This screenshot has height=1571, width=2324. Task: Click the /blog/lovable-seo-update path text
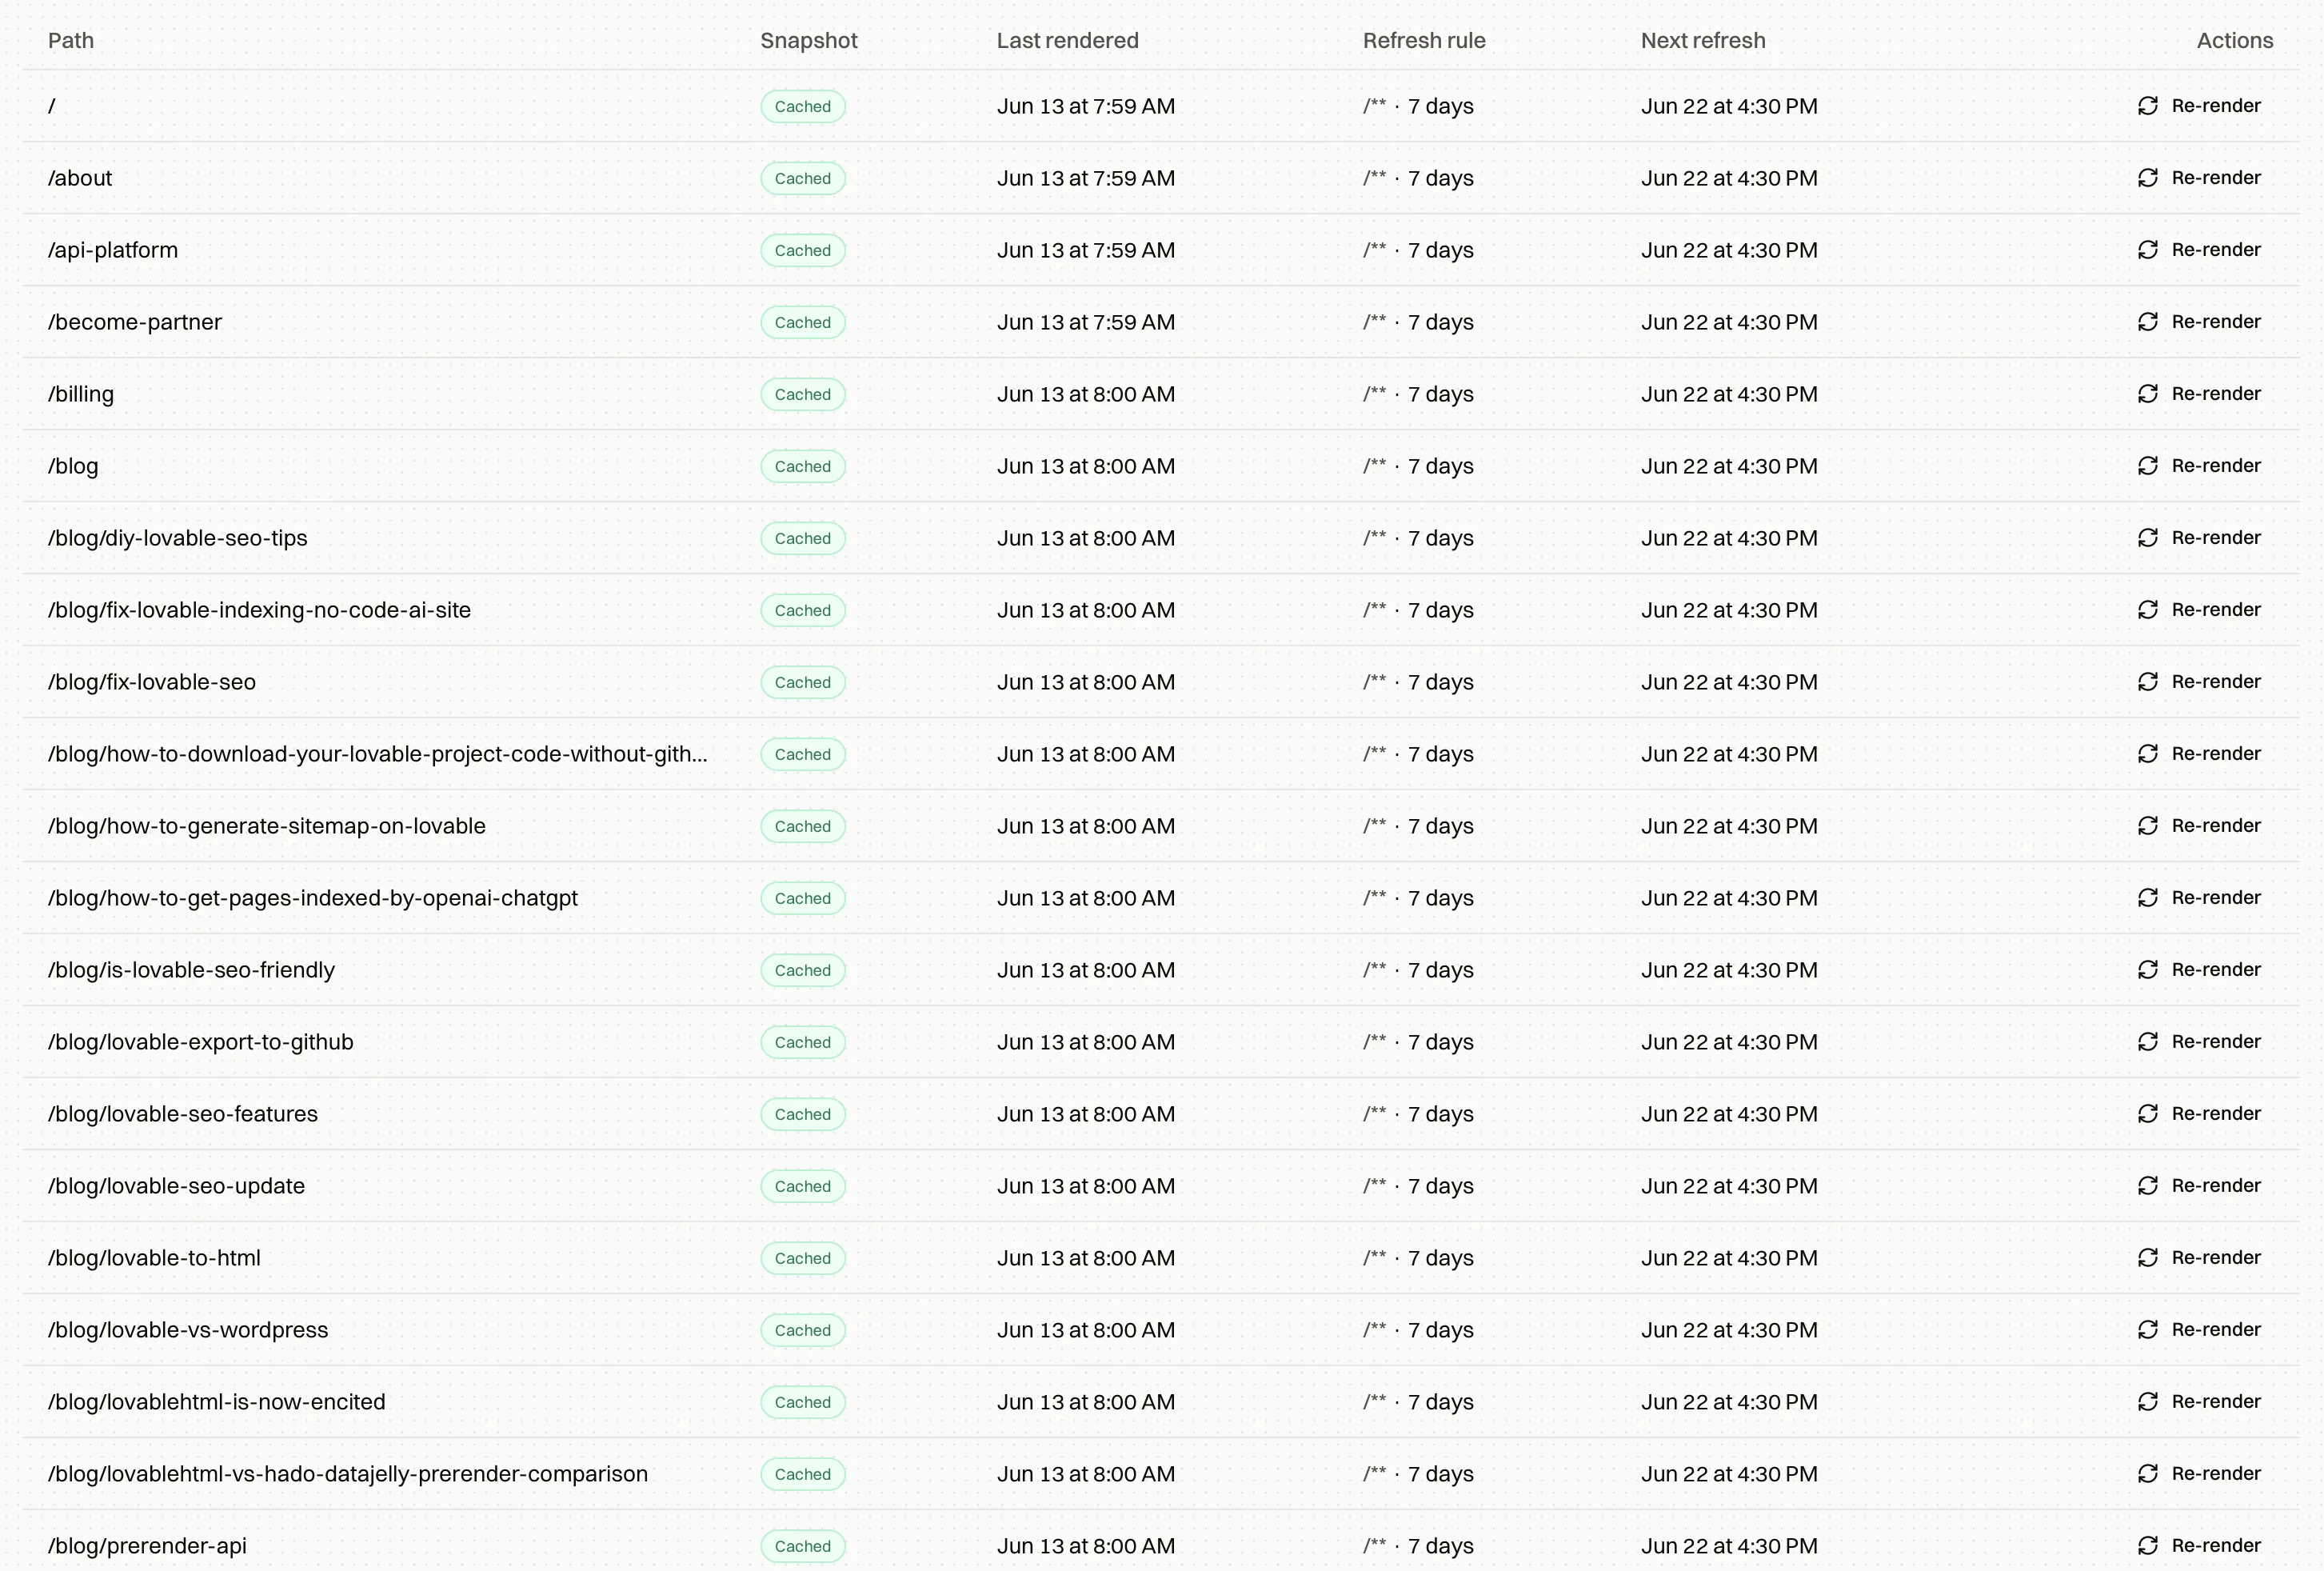[x=177, y=1186]
